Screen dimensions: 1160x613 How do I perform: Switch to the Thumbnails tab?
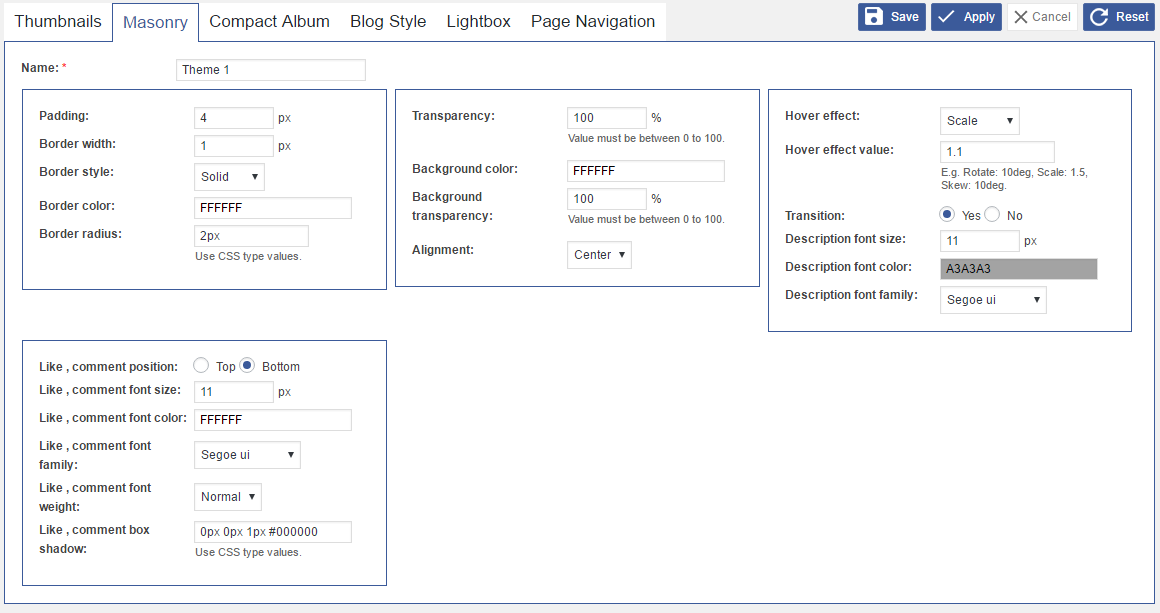point(57,21)
